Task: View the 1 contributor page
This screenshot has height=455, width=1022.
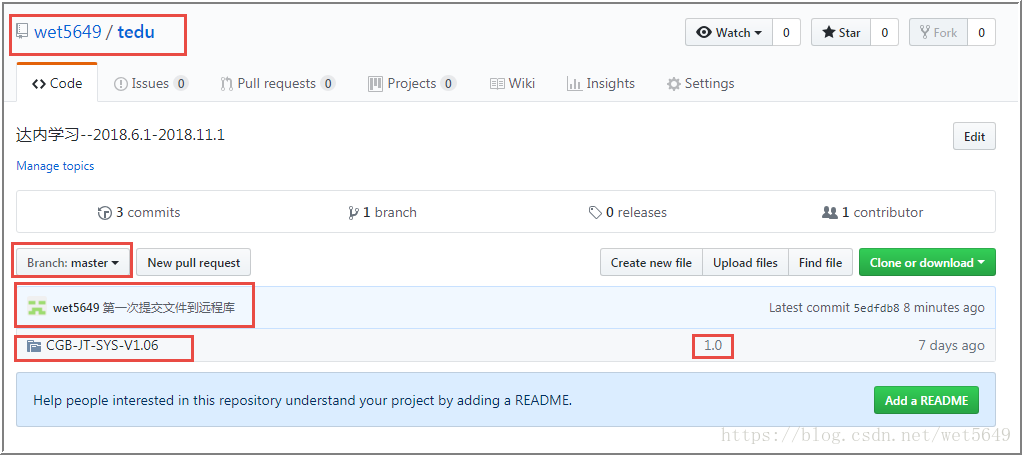Action: pos(873,213)
